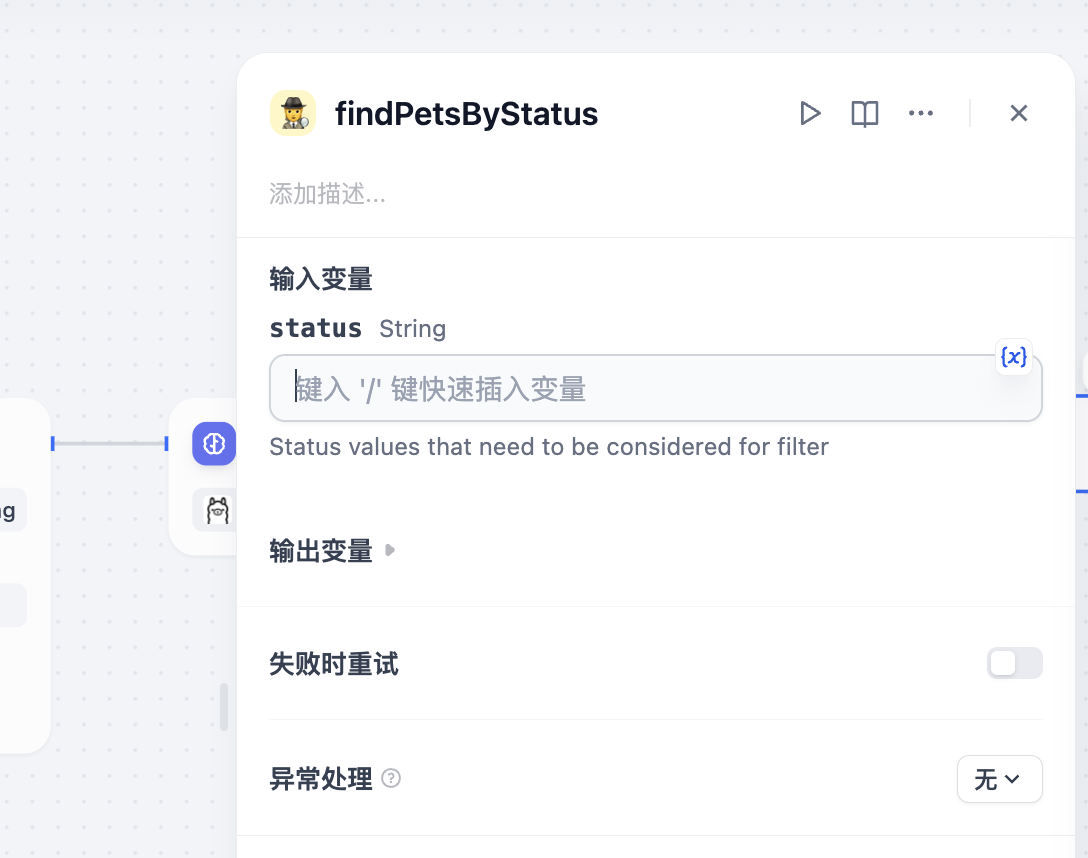Expand the 输出变量 section

click(321, 551)
